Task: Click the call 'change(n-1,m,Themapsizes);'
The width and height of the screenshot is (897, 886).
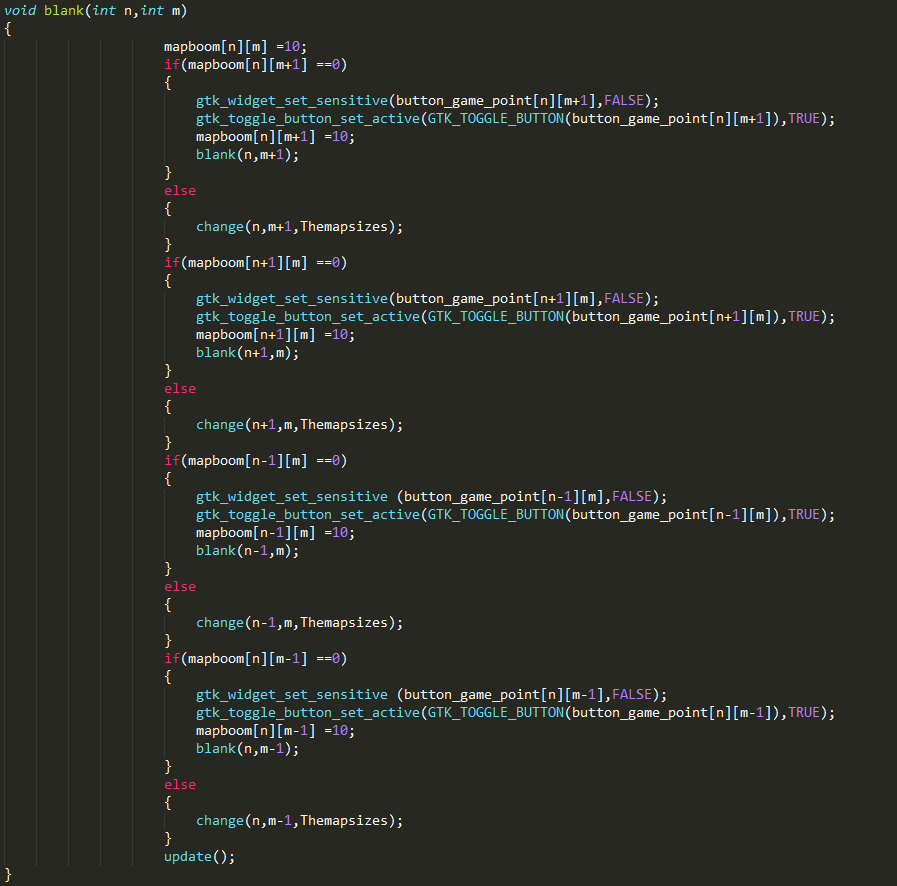Action: click(x=299, y=623)
